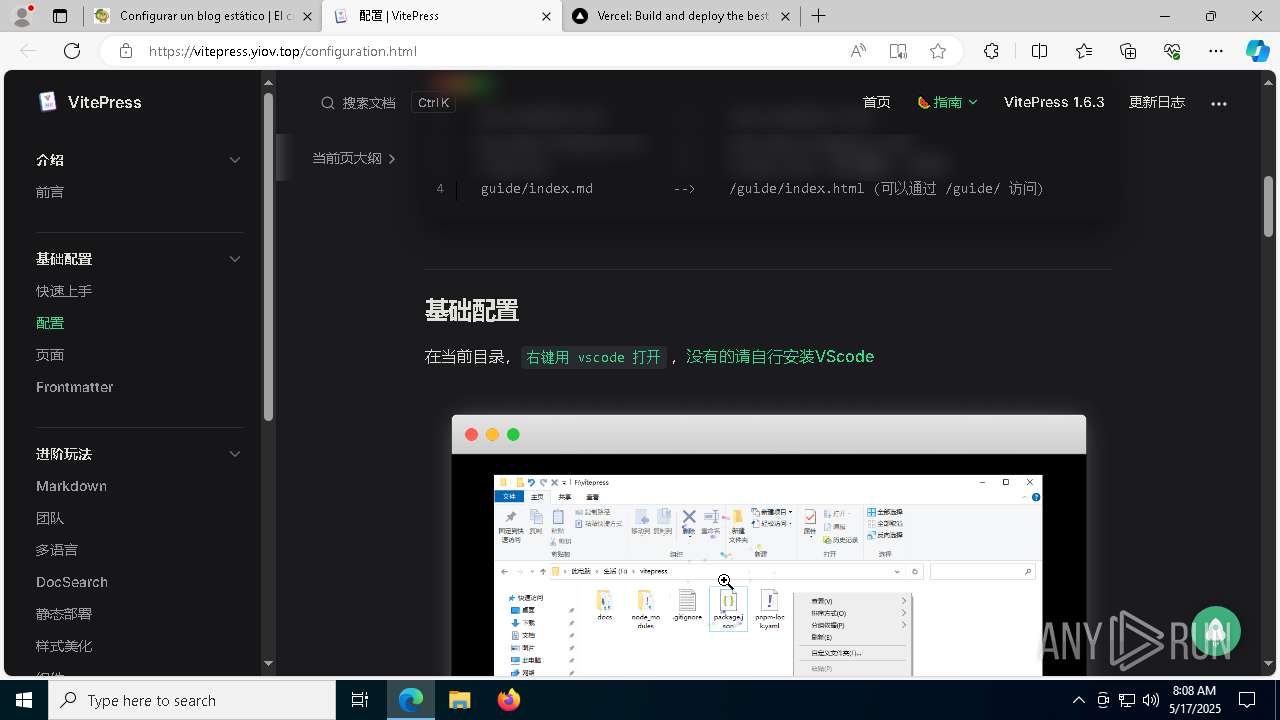Open Task View on taskbar
1280x720 pixels.
tap(360, 700)
